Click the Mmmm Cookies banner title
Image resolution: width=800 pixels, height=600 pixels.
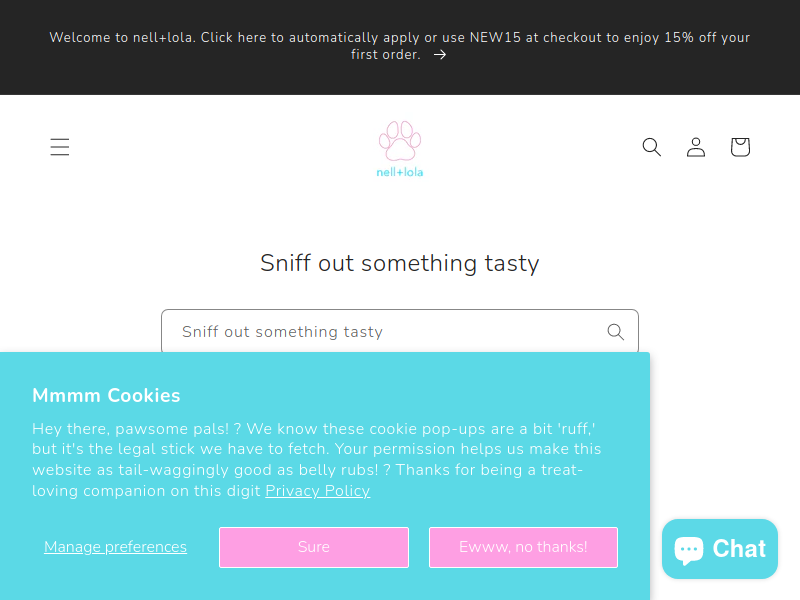tap(106, 395)
